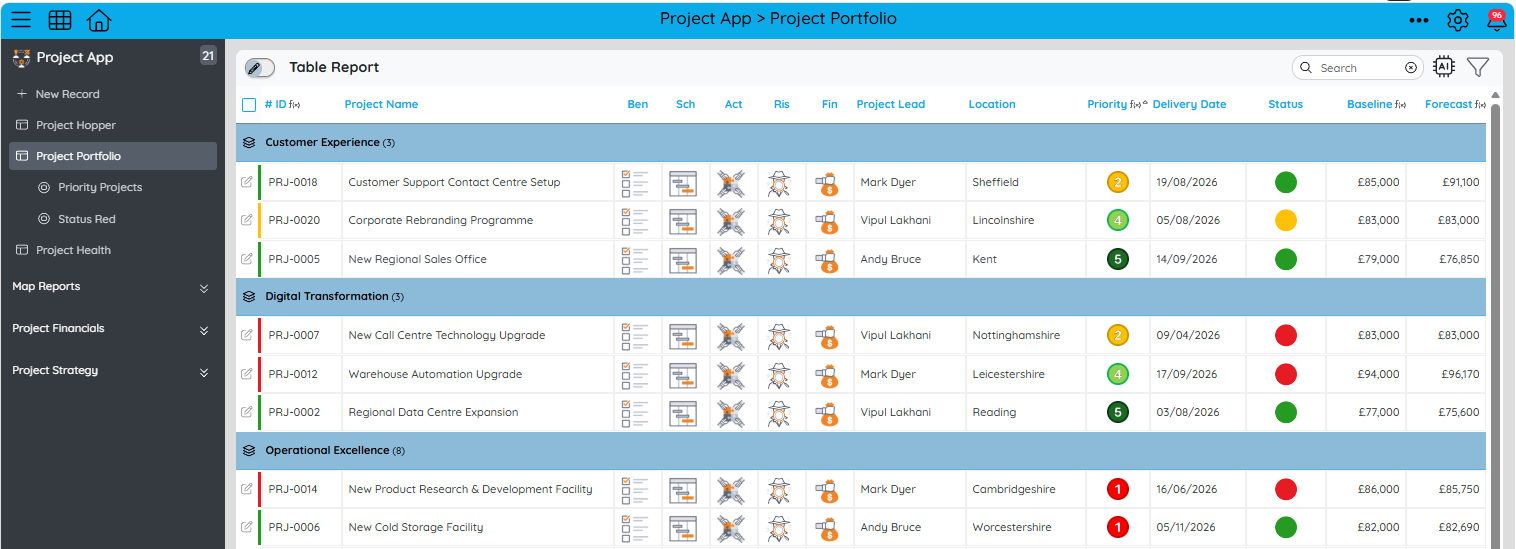Click green status dot for PRJ-0018
The height and width of the screenshot is (549, 1516).
(x=1286, y=183)
